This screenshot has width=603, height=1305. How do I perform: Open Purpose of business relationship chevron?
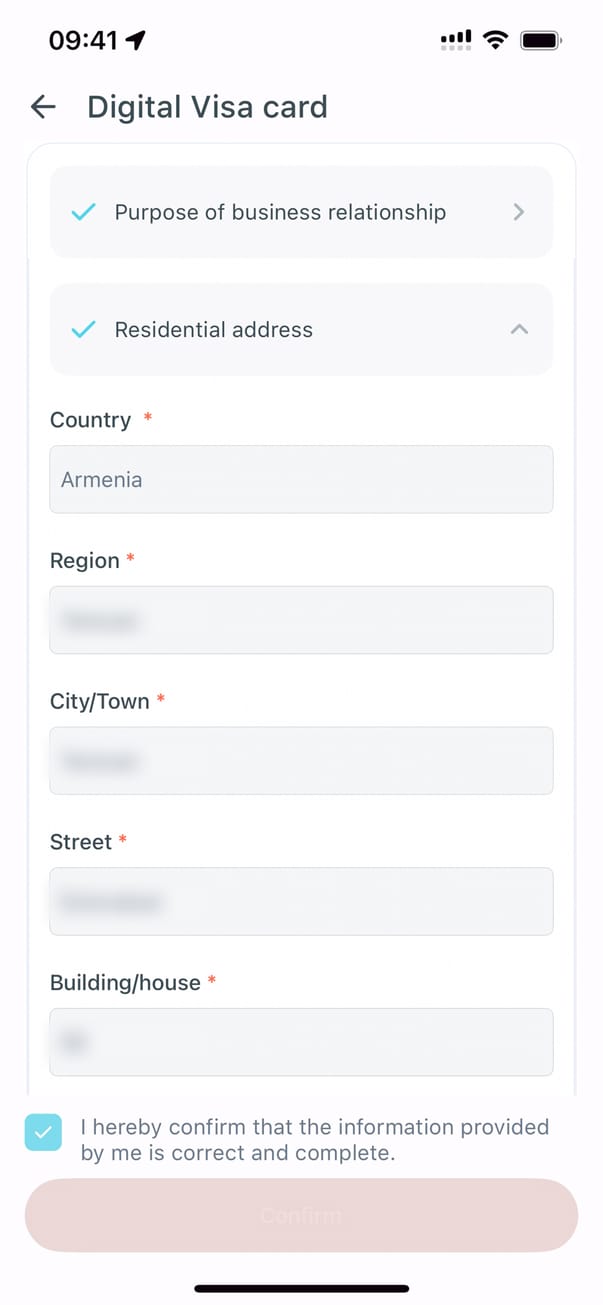click(x=518, y=212)
